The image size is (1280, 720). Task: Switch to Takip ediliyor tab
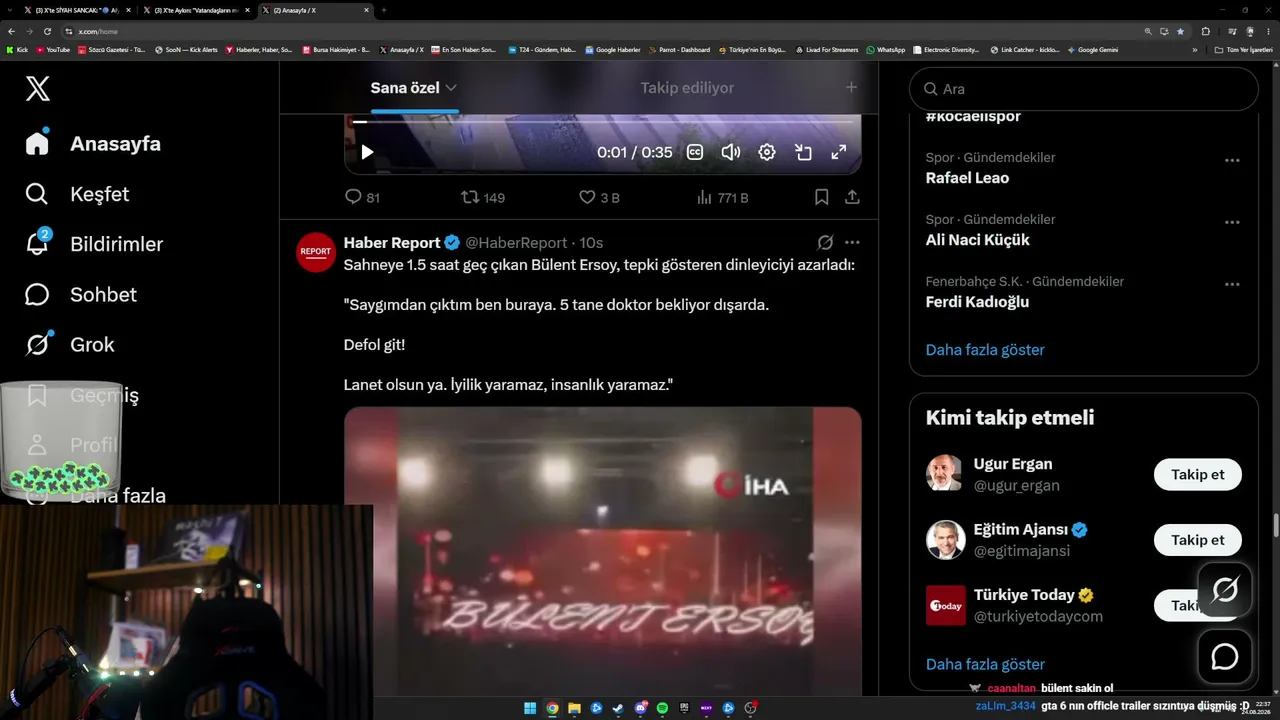tap(687, 88)
